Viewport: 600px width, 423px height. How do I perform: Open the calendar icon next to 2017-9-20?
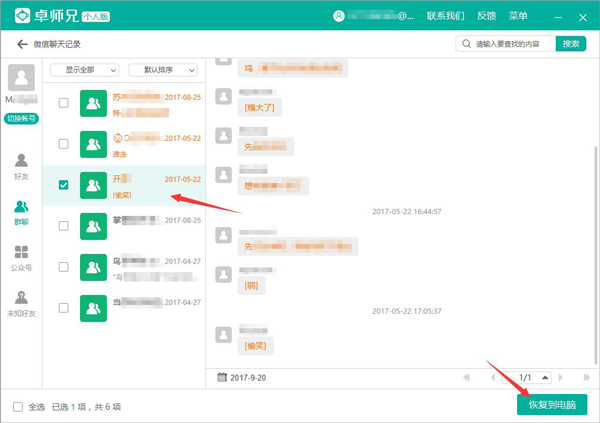pos(222,377)
